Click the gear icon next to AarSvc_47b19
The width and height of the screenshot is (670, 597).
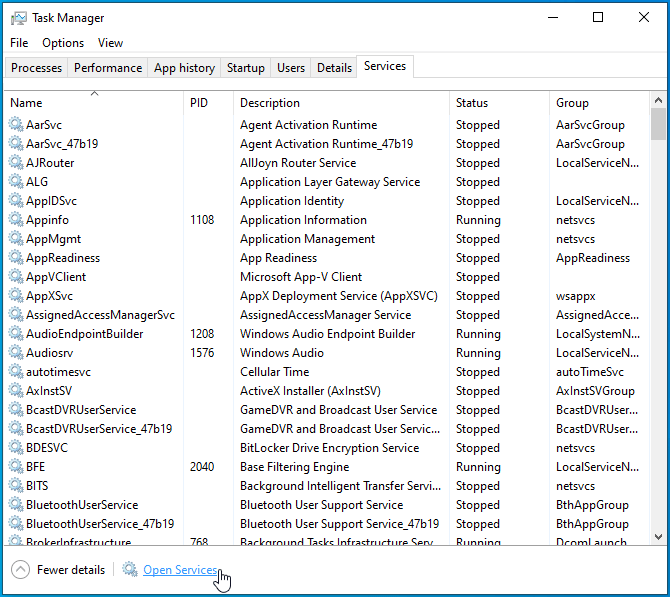16,143
